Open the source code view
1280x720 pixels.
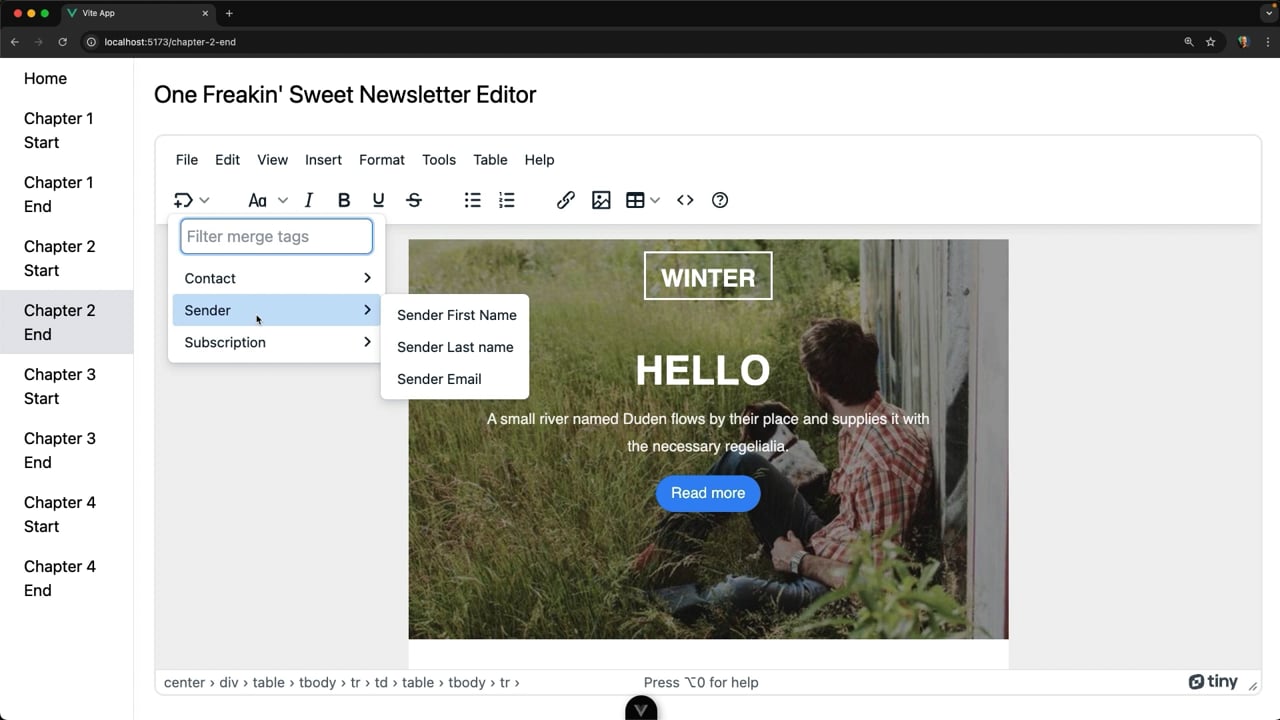(x=685, y=200)
